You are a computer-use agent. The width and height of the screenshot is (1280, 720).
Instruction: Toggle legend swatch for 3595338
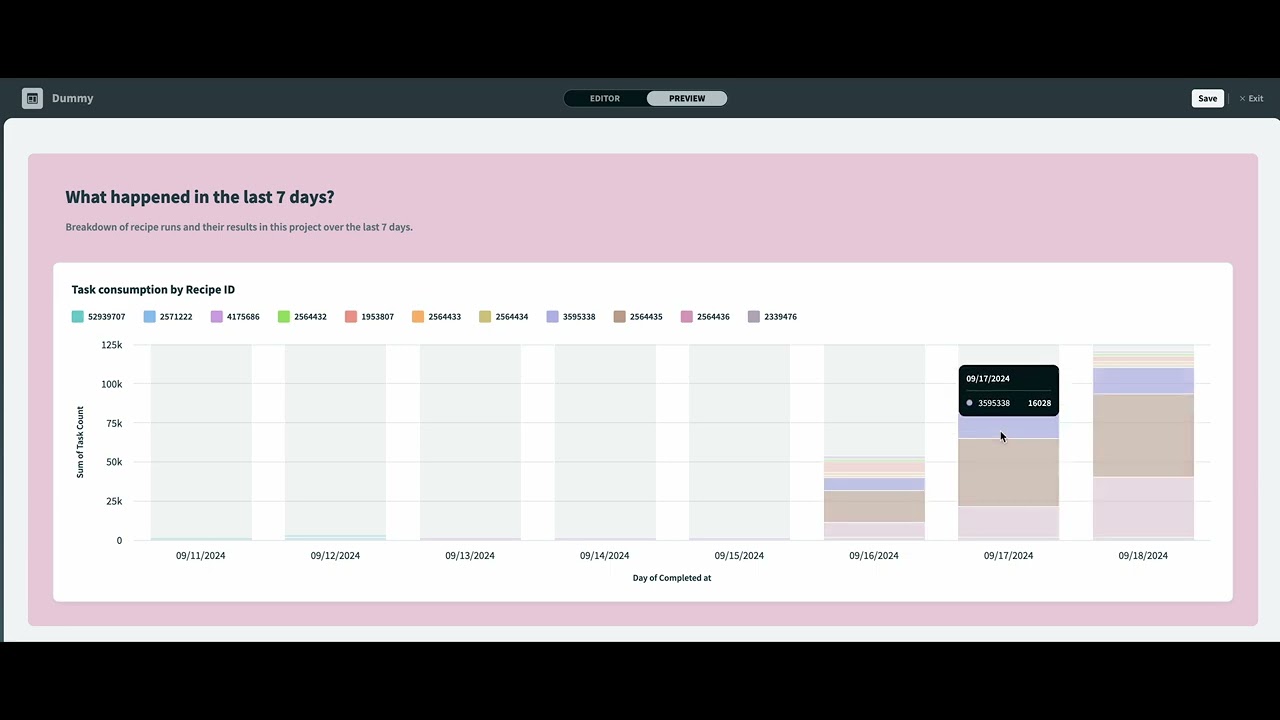coord(552,317)
